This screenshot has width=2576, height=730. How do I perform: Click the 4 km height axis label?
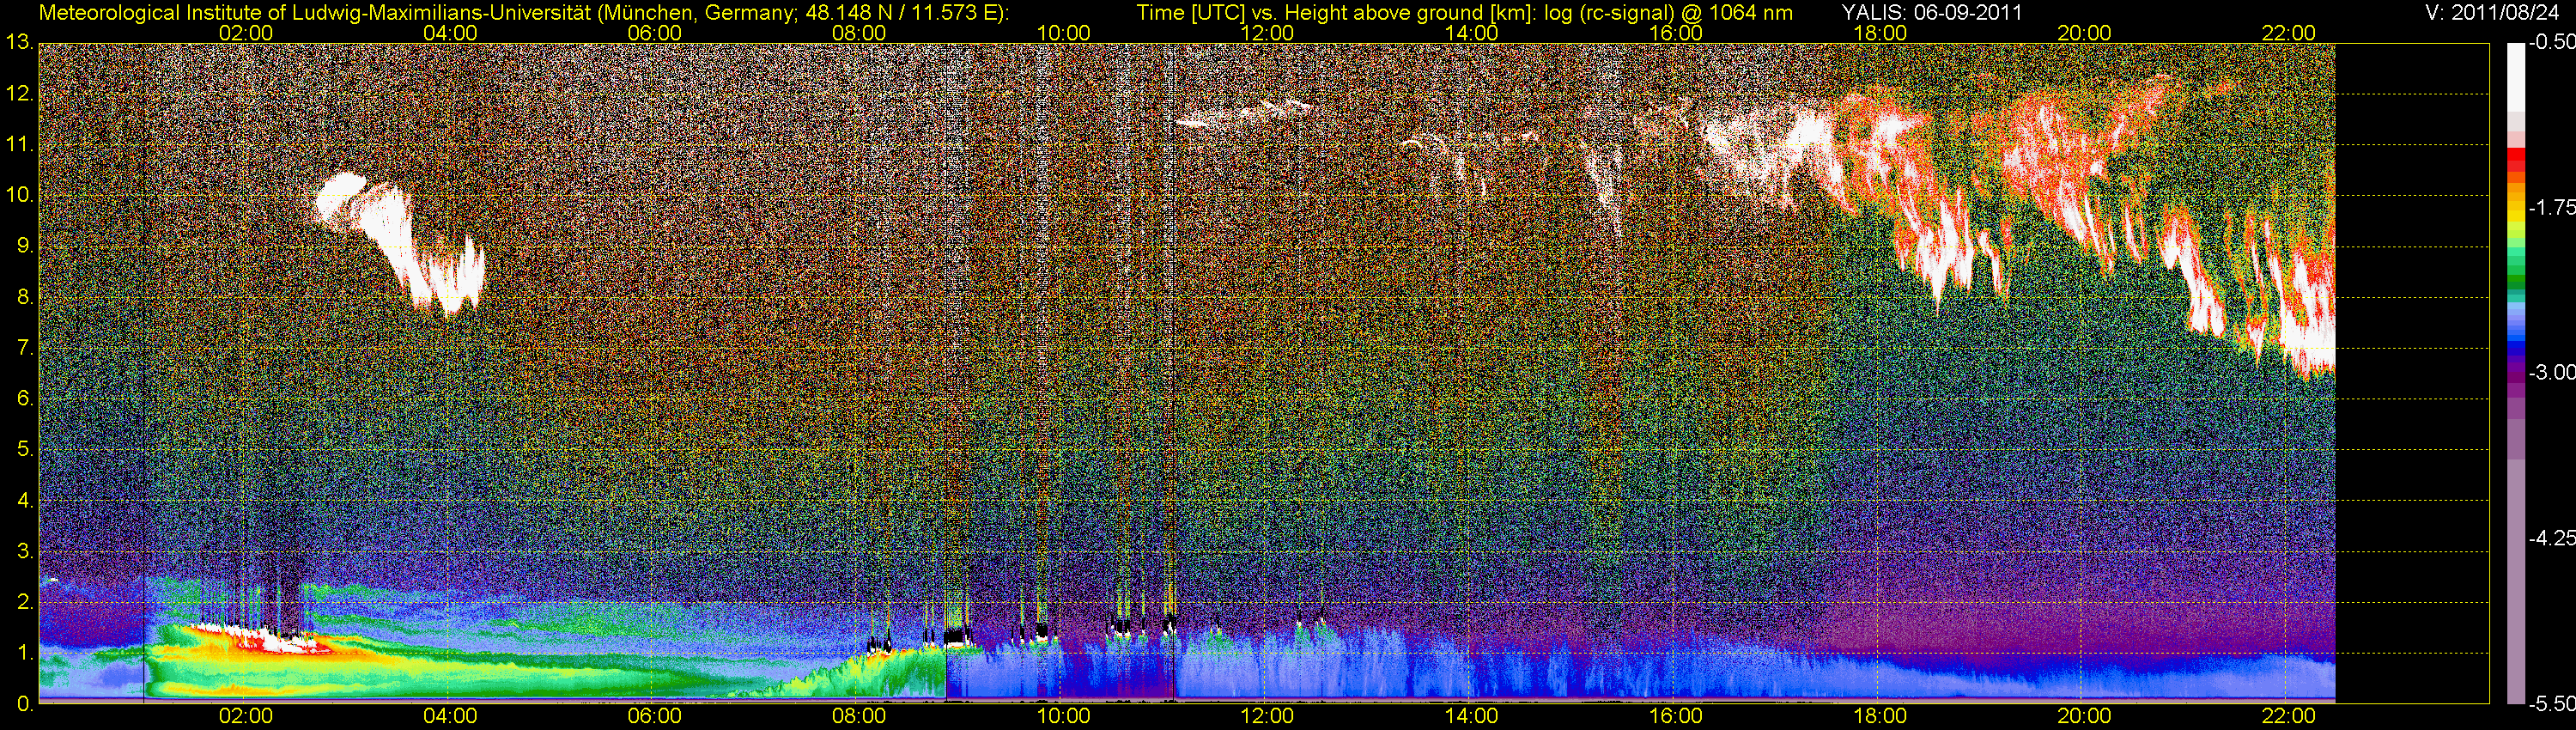tap(25, 500)
